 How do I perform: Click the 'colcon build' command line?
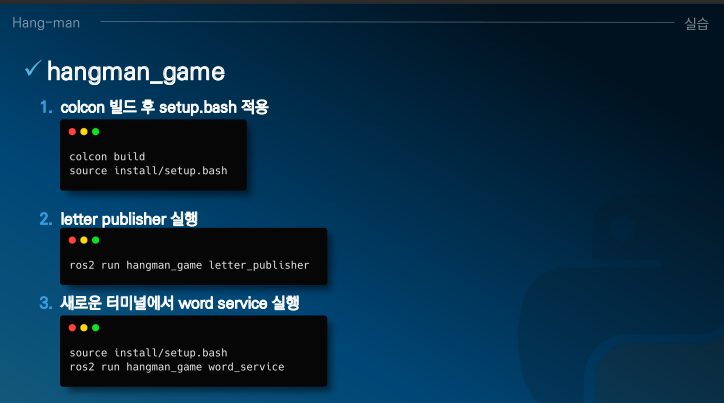(x=107, y=156)
